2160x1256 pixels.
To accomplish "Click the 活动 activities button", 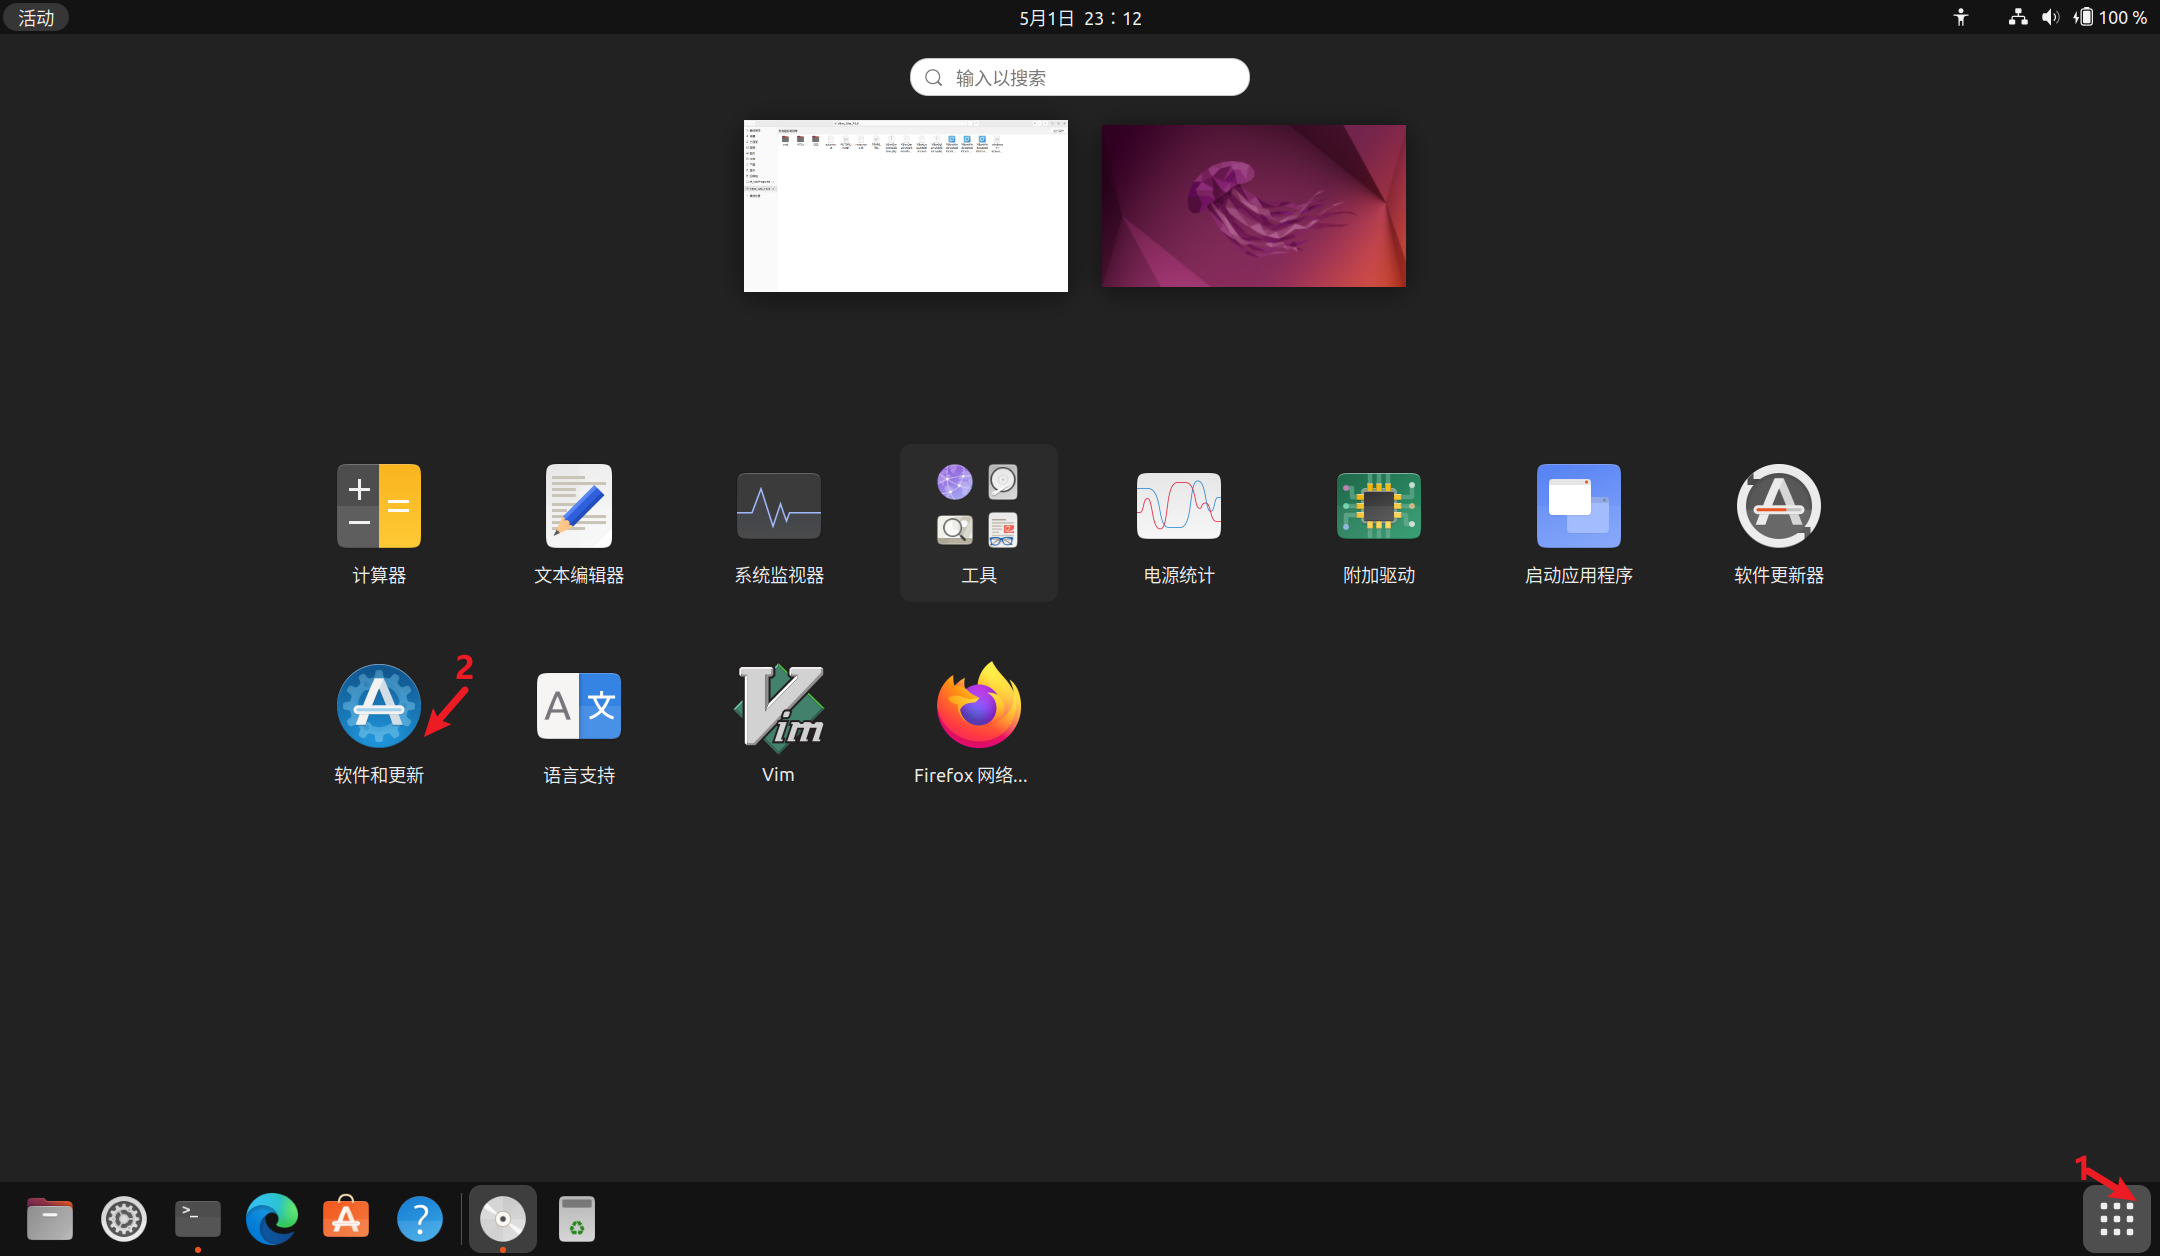I will pyautogui.click(x=36, y=18).
